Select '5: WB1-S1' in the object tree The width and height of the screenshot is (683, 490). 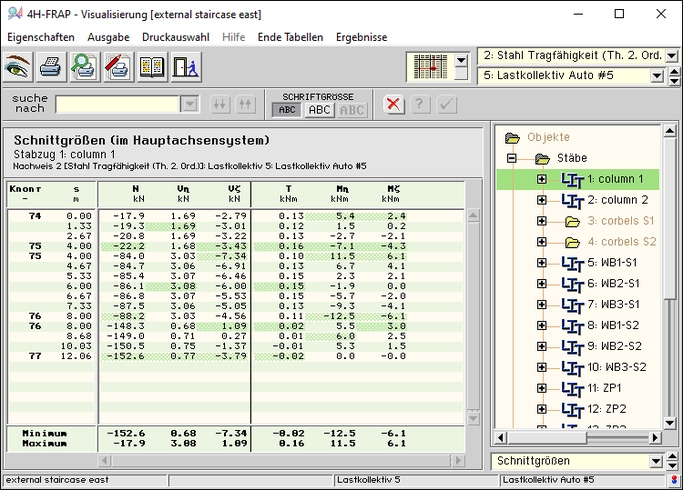click(616, 263)
